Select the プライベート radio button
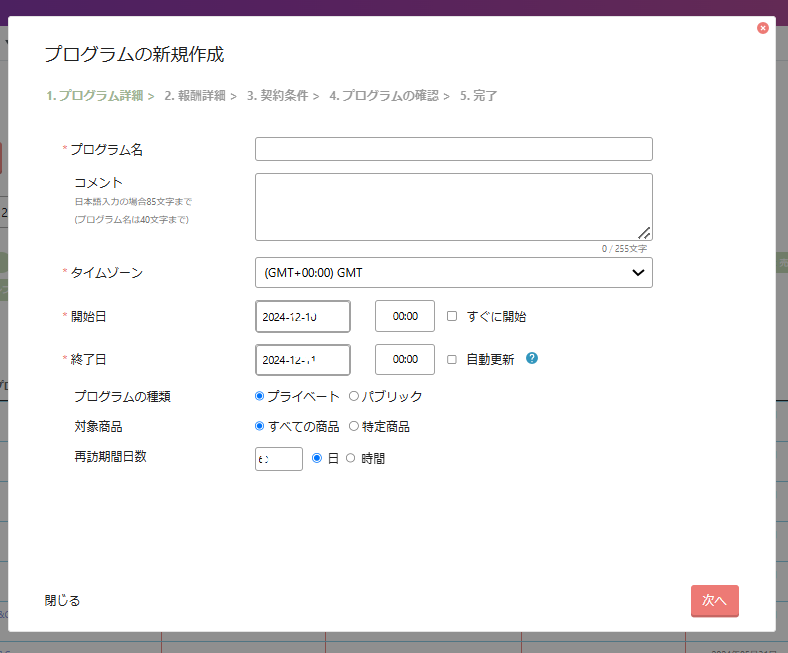 [x=261, y=396]
